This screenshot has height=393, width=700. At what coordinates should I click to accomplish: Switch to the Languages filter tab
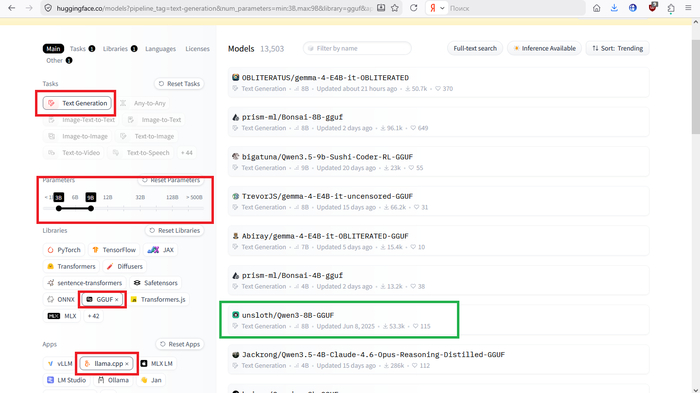coord(160,49)
